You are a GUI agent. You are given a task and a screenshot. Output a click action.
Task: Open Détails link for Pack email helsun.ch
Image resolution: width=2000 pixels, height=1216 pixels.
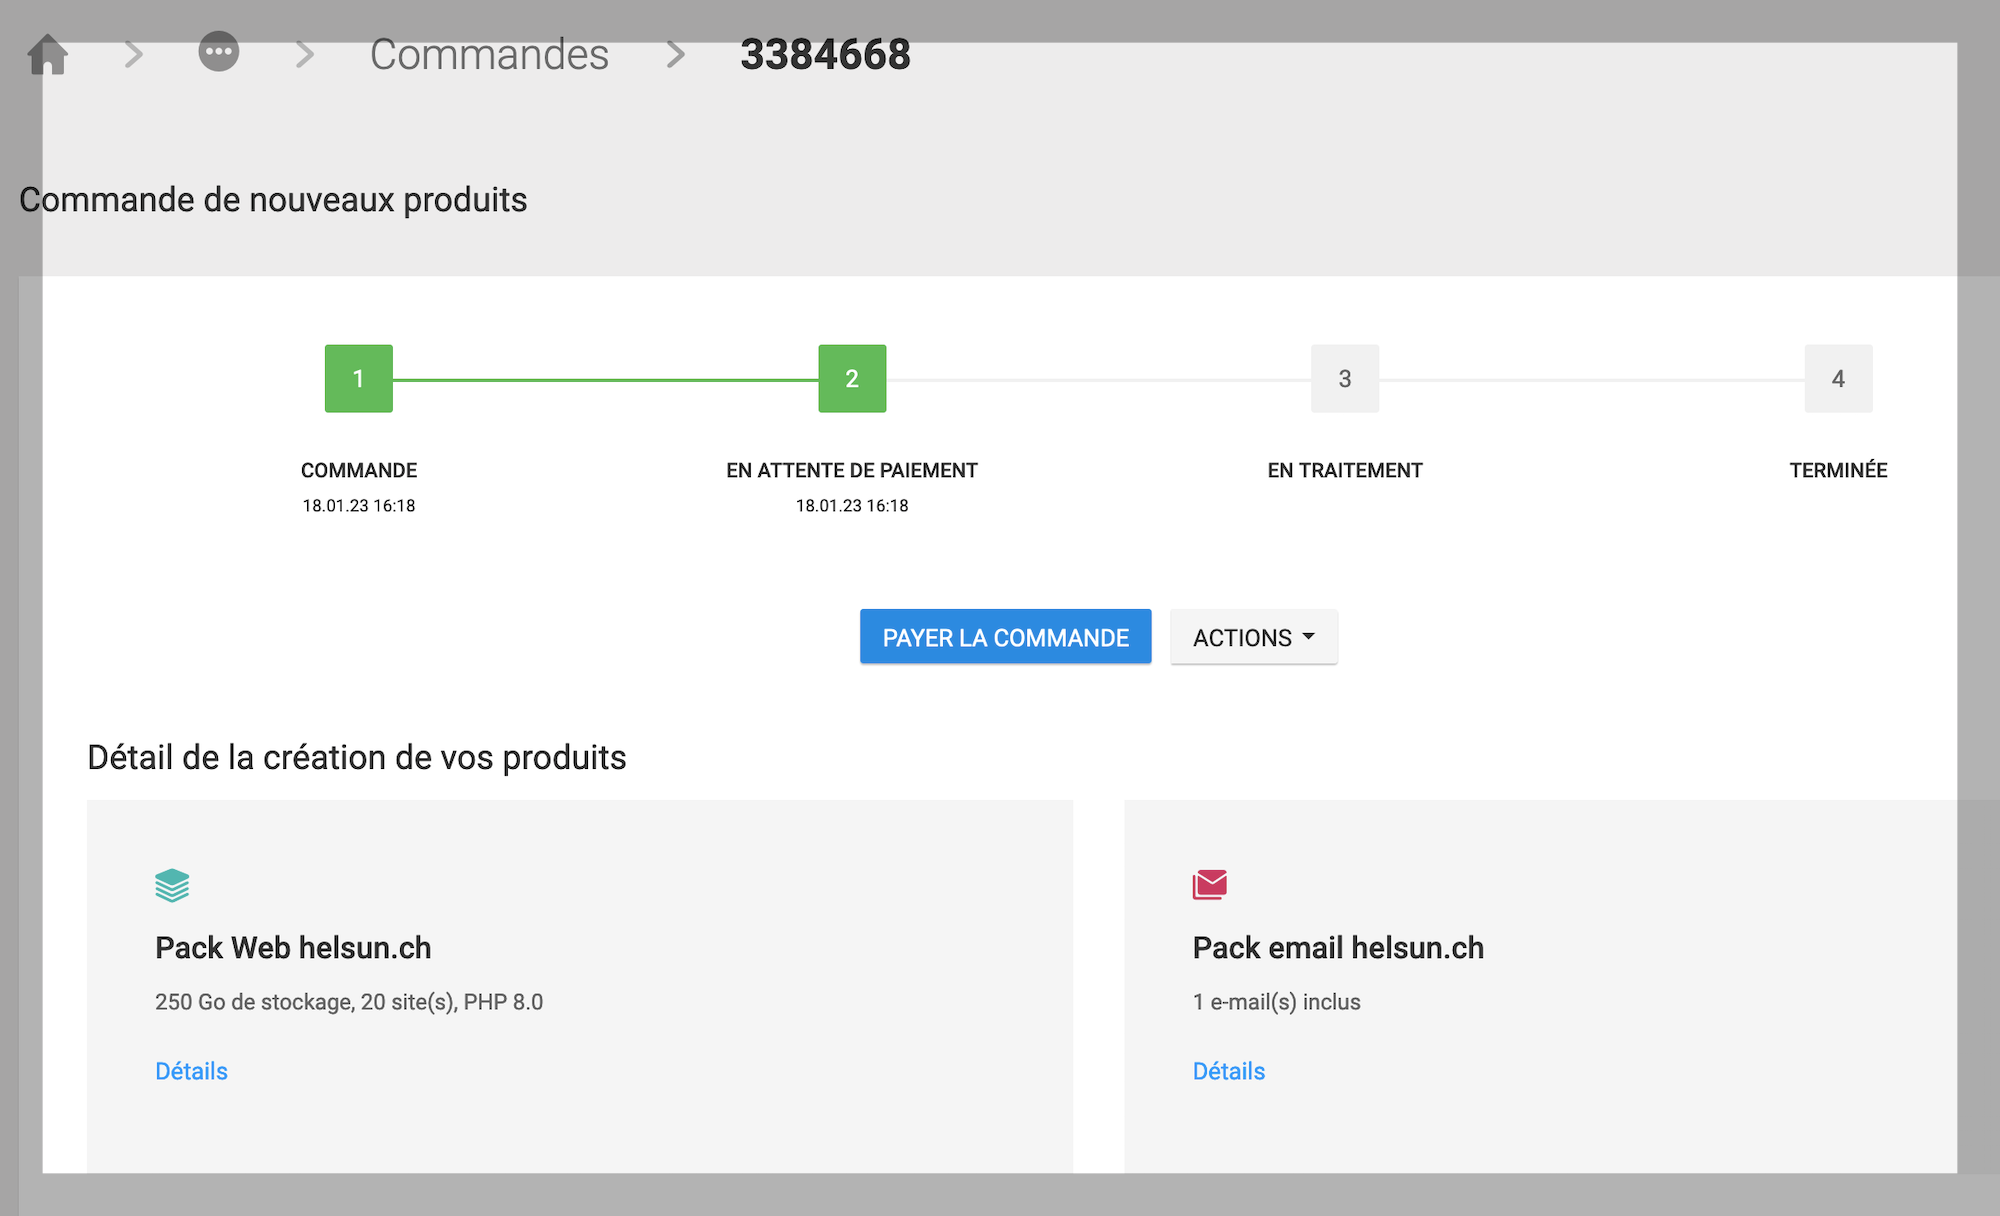(x=1228, y=1071)
